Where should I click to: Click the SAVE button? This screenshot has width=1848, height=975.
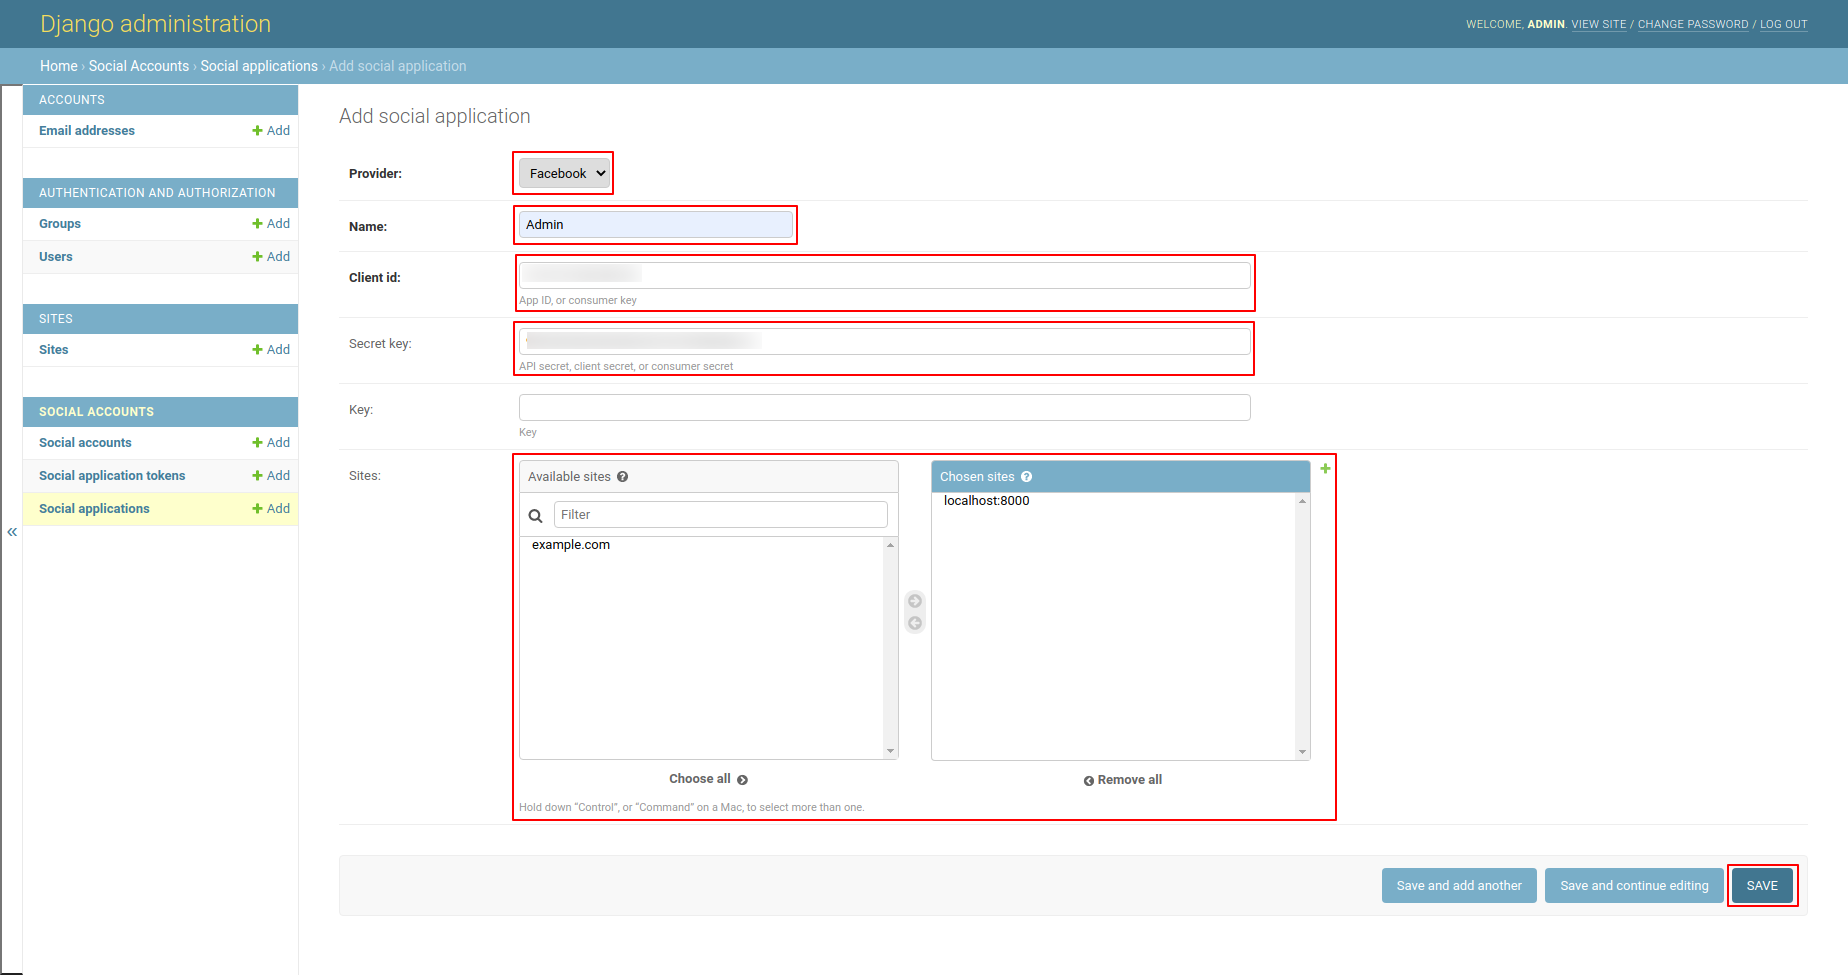(1762, 885)
